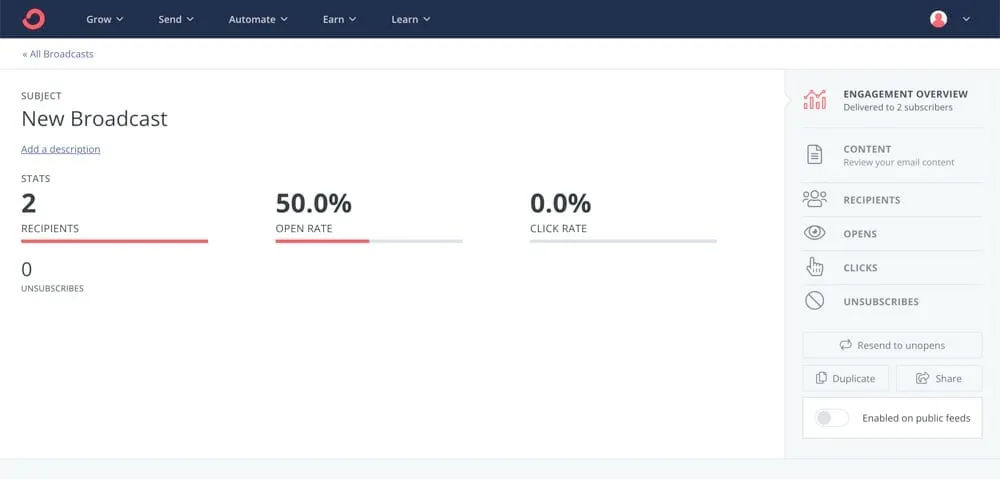Open the Earn navigation menu
Viewport: 1000px width, 479px height.
point(340,19)
